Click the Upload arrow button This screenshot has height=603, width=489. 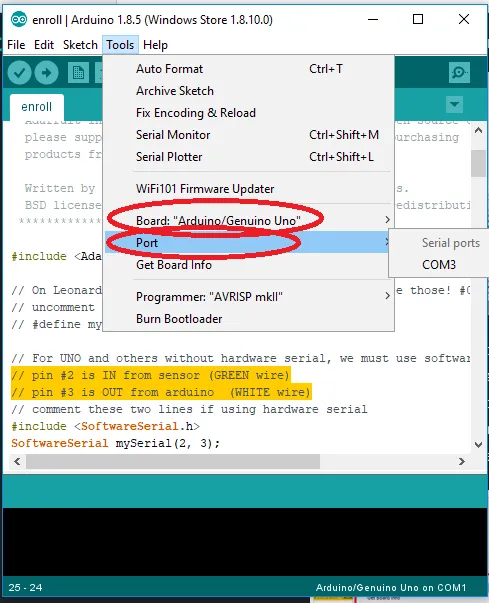pos(47,72)
